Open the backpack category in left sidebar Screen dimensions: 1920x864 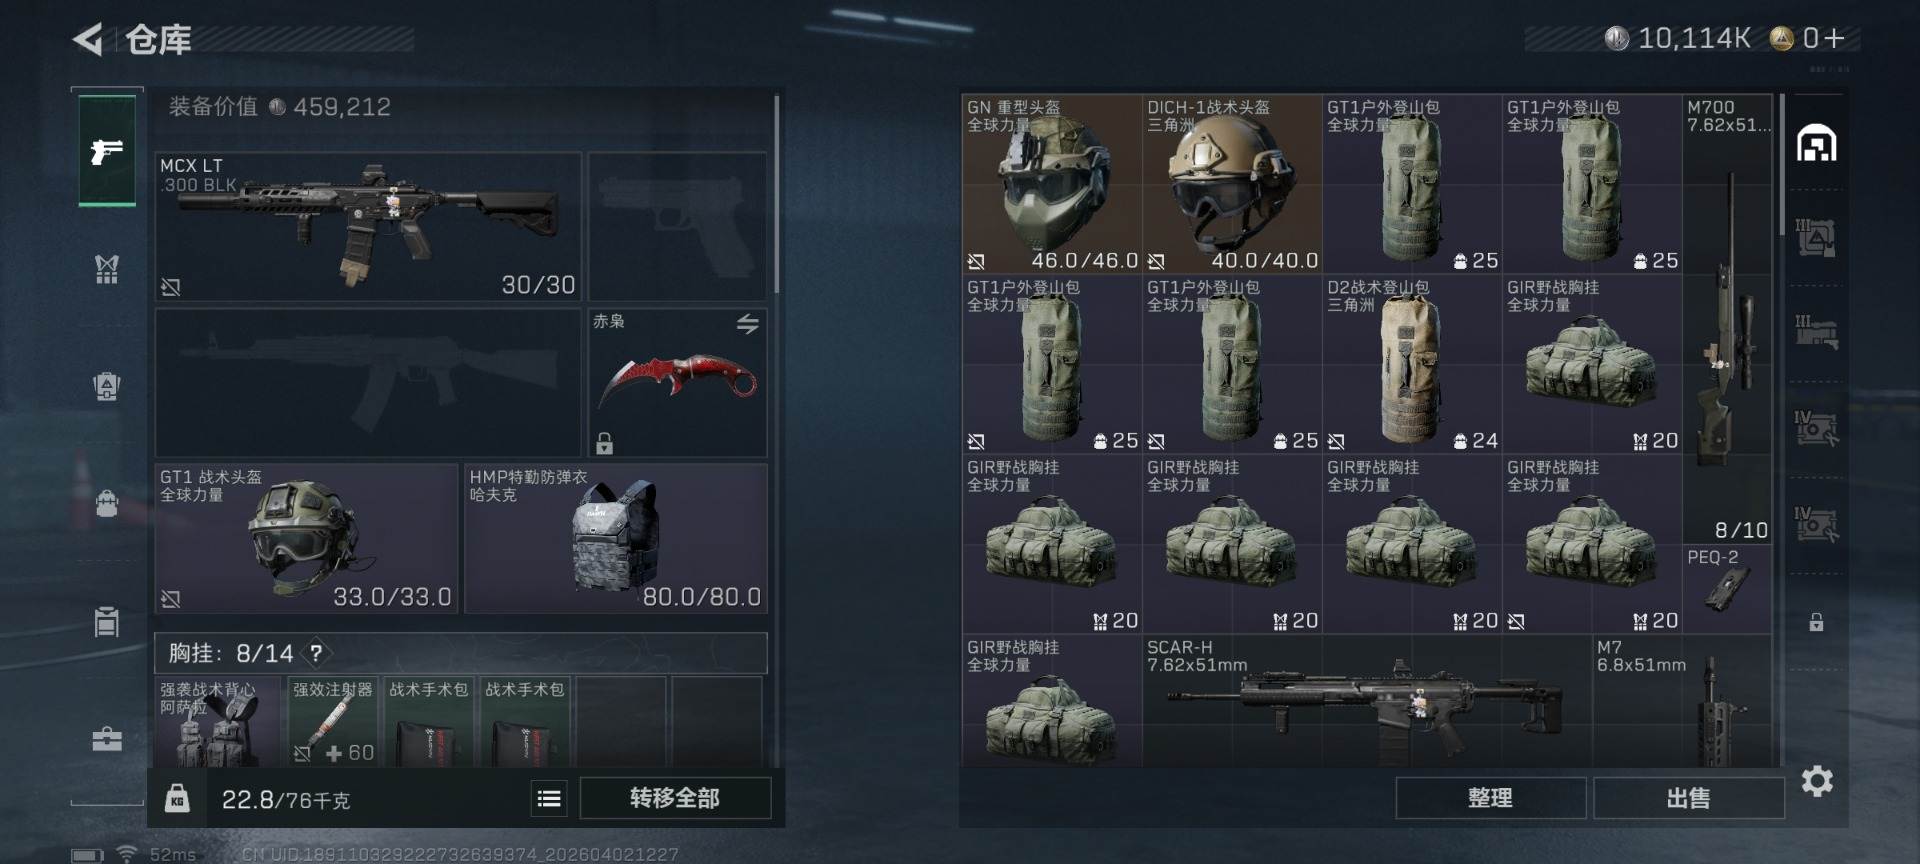point(107,502)
